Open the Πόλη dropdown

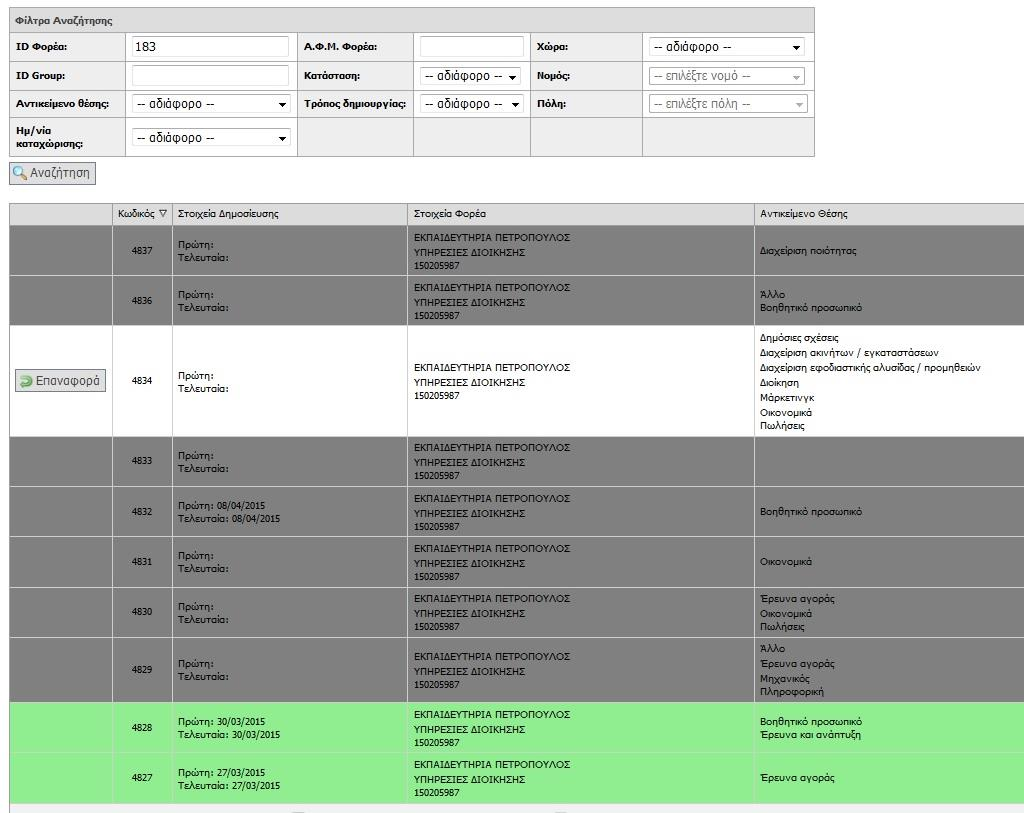[x=728, y=104]
